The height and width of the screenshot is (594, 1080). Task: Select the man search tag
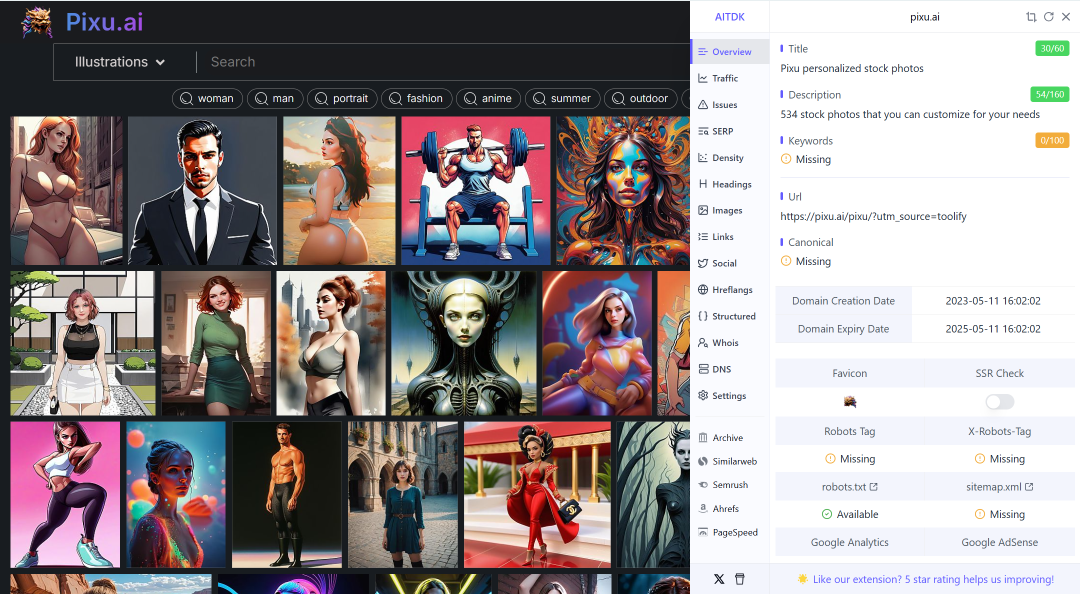pos(275,99)
